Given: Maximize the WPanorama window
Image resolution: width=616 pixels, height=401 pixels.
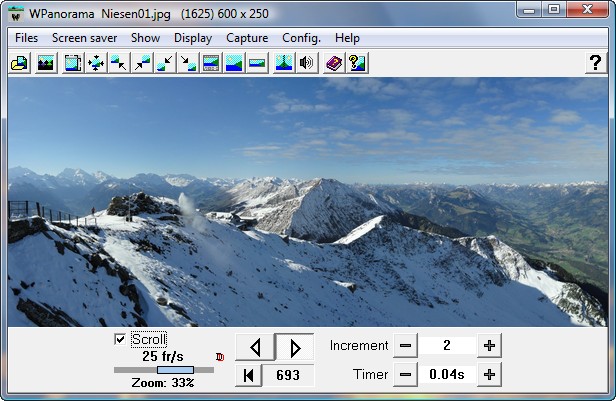Looking at the screenshot, I should click(554, 10).
